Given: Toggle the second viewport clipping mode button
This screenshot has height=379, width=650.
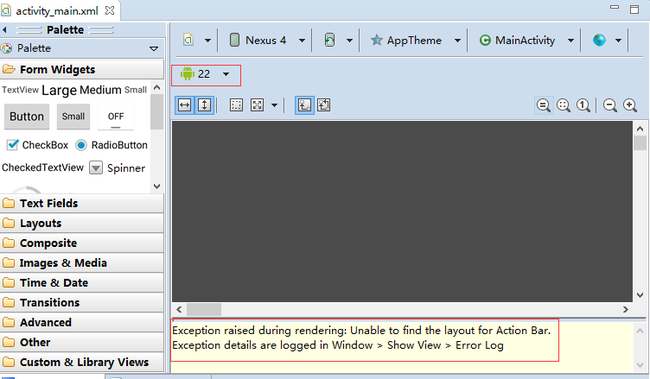Looking at the screenshot, I should pyautogui.click(x=324, y=105).
